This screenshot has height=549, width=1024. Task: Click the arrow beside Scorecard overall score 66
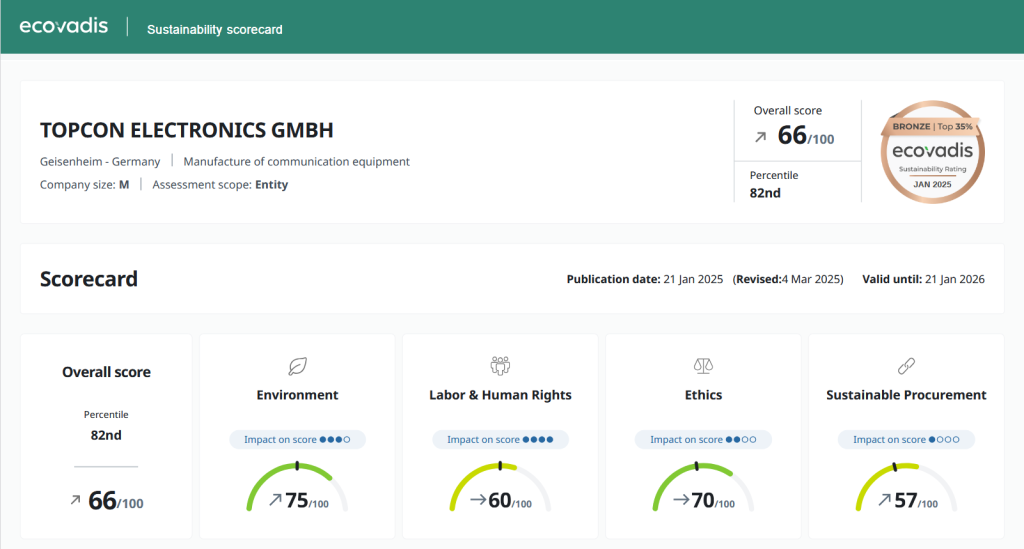[x=76, y=500]
